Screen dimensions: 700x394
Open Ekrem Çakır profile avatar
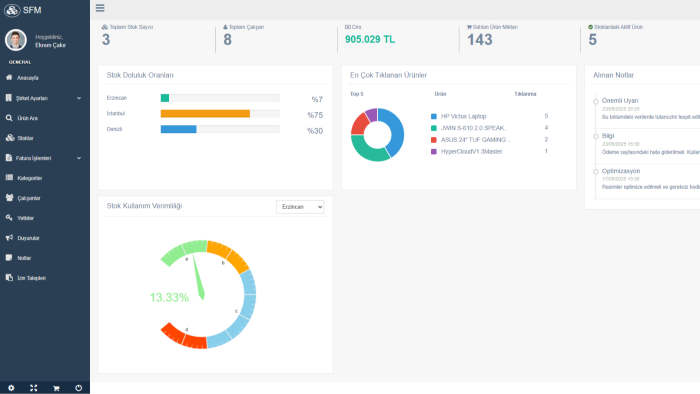pos(16,40)
